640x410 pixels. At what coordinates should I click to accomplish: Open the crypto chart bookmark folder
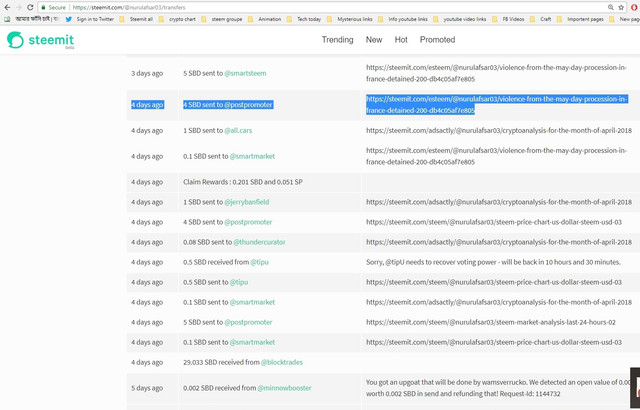(177, 19)
